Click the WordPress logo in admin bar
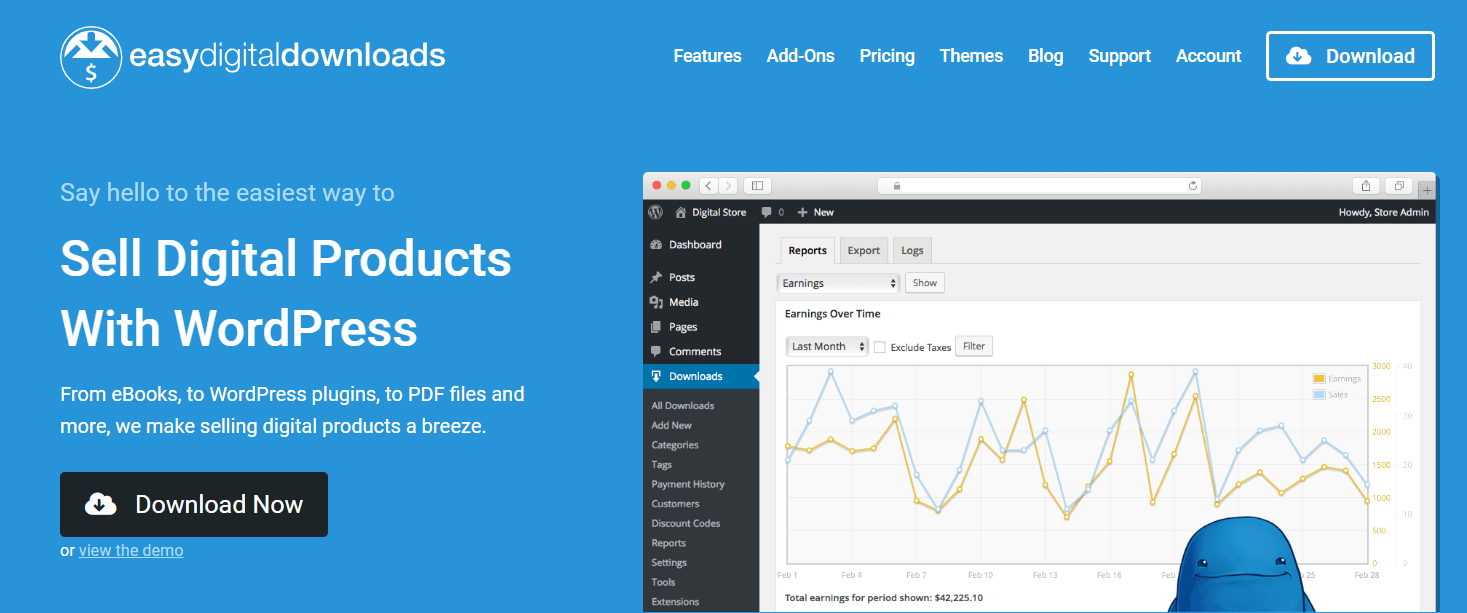Image resolution: width=1467 pixels, height=613 pixels. pos(655,212)
